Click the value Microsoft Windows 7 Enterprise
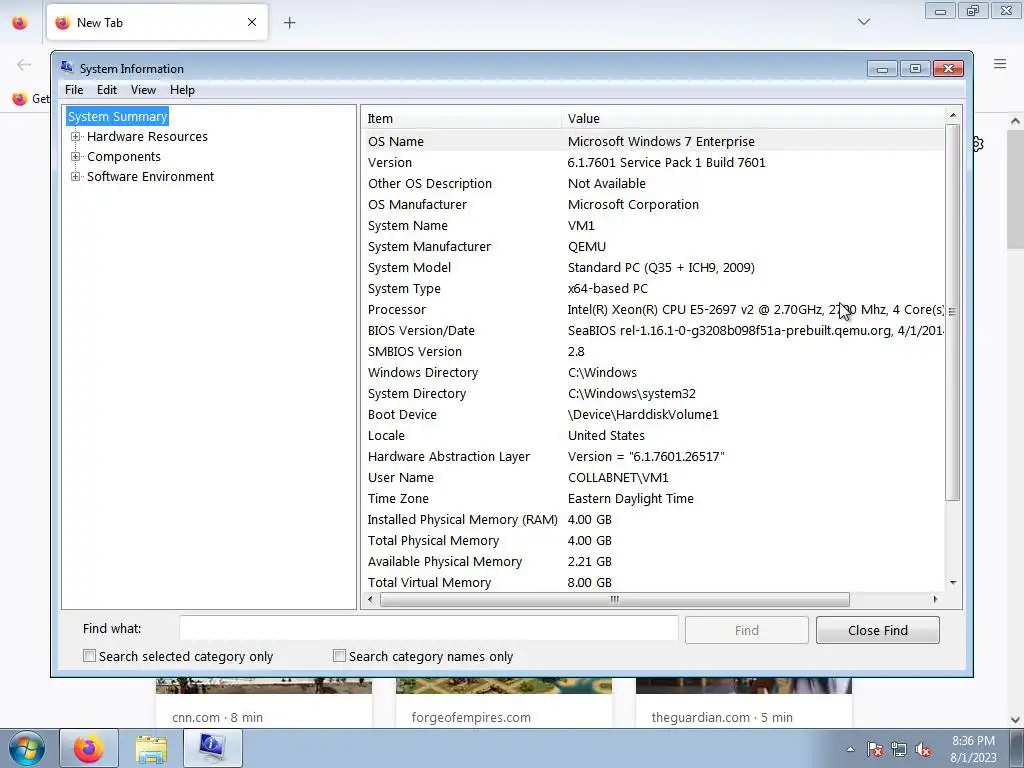 coord(661,141)
